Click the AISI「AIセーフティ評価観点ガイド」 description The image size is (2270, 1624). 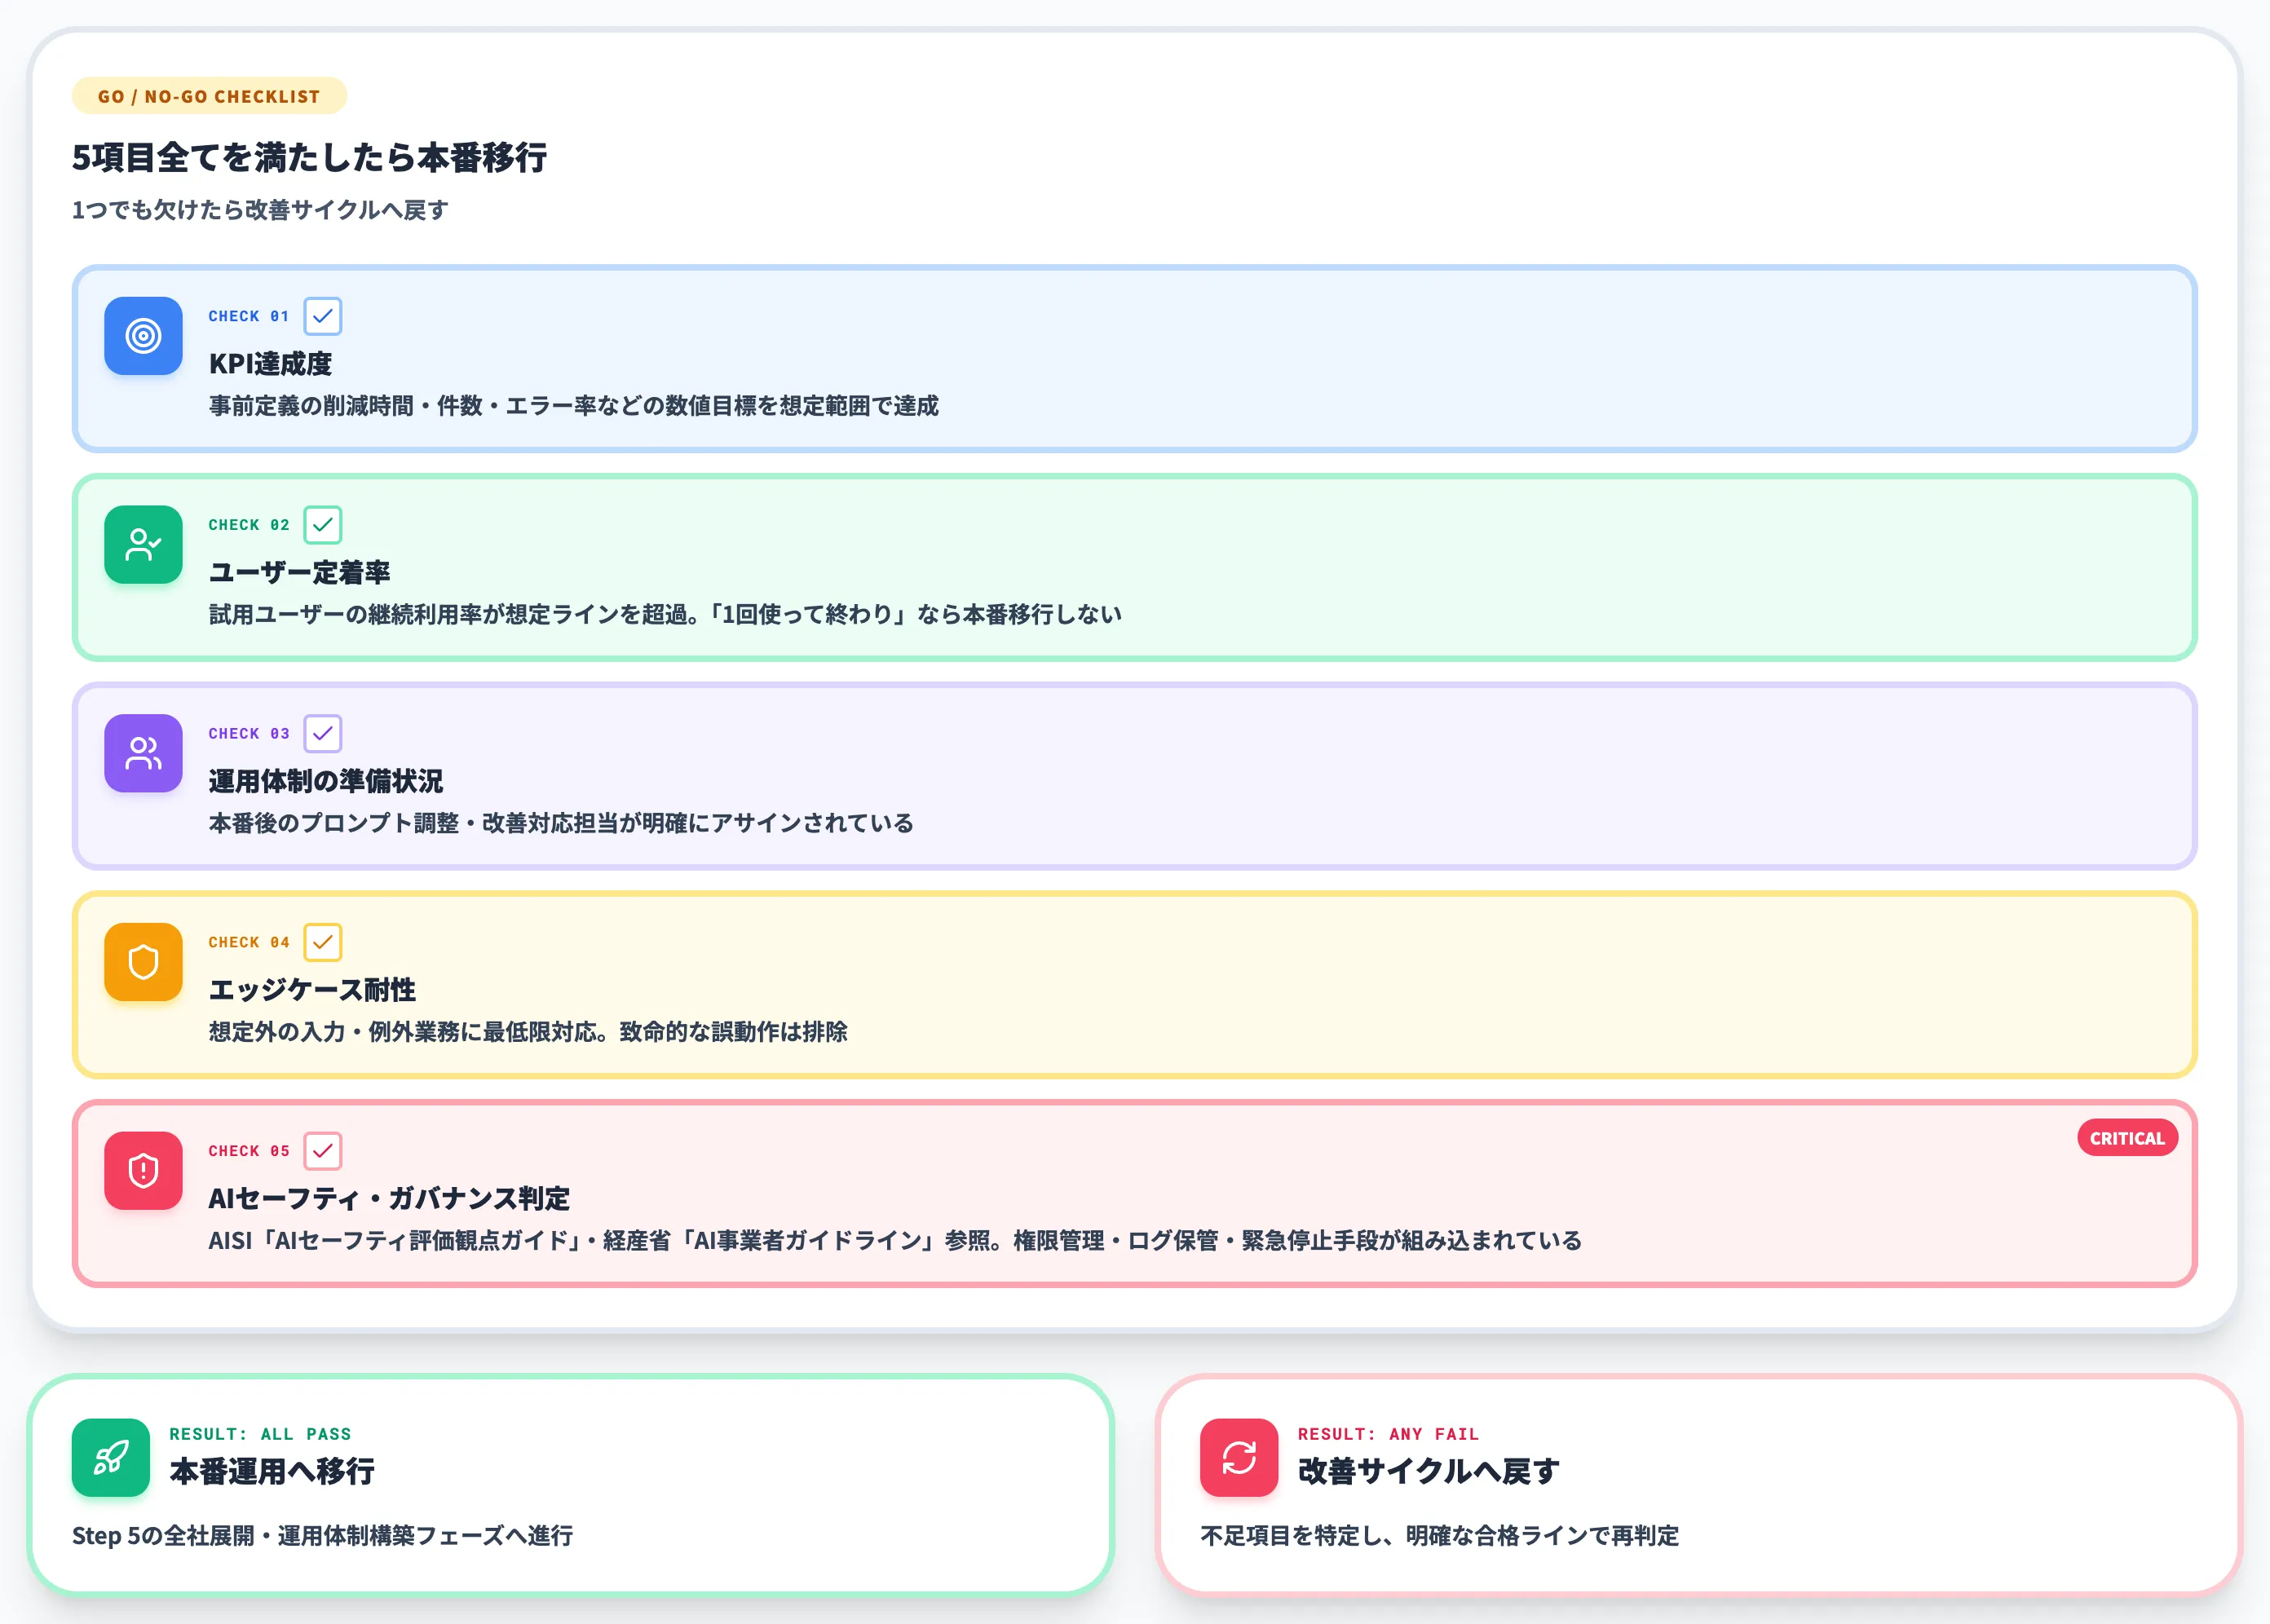(x=895, y=1241)
